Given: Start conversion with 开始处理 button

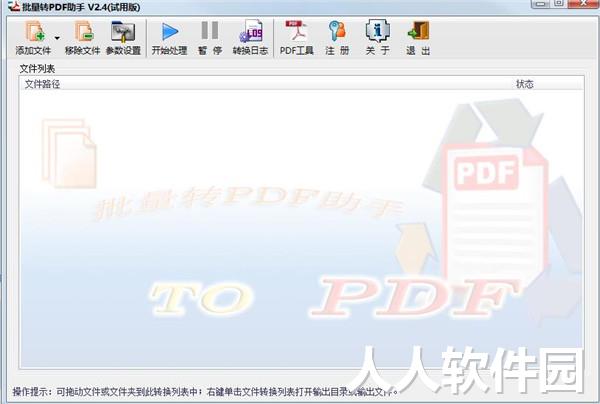Looking at the screenshot, I should [169, 37].
